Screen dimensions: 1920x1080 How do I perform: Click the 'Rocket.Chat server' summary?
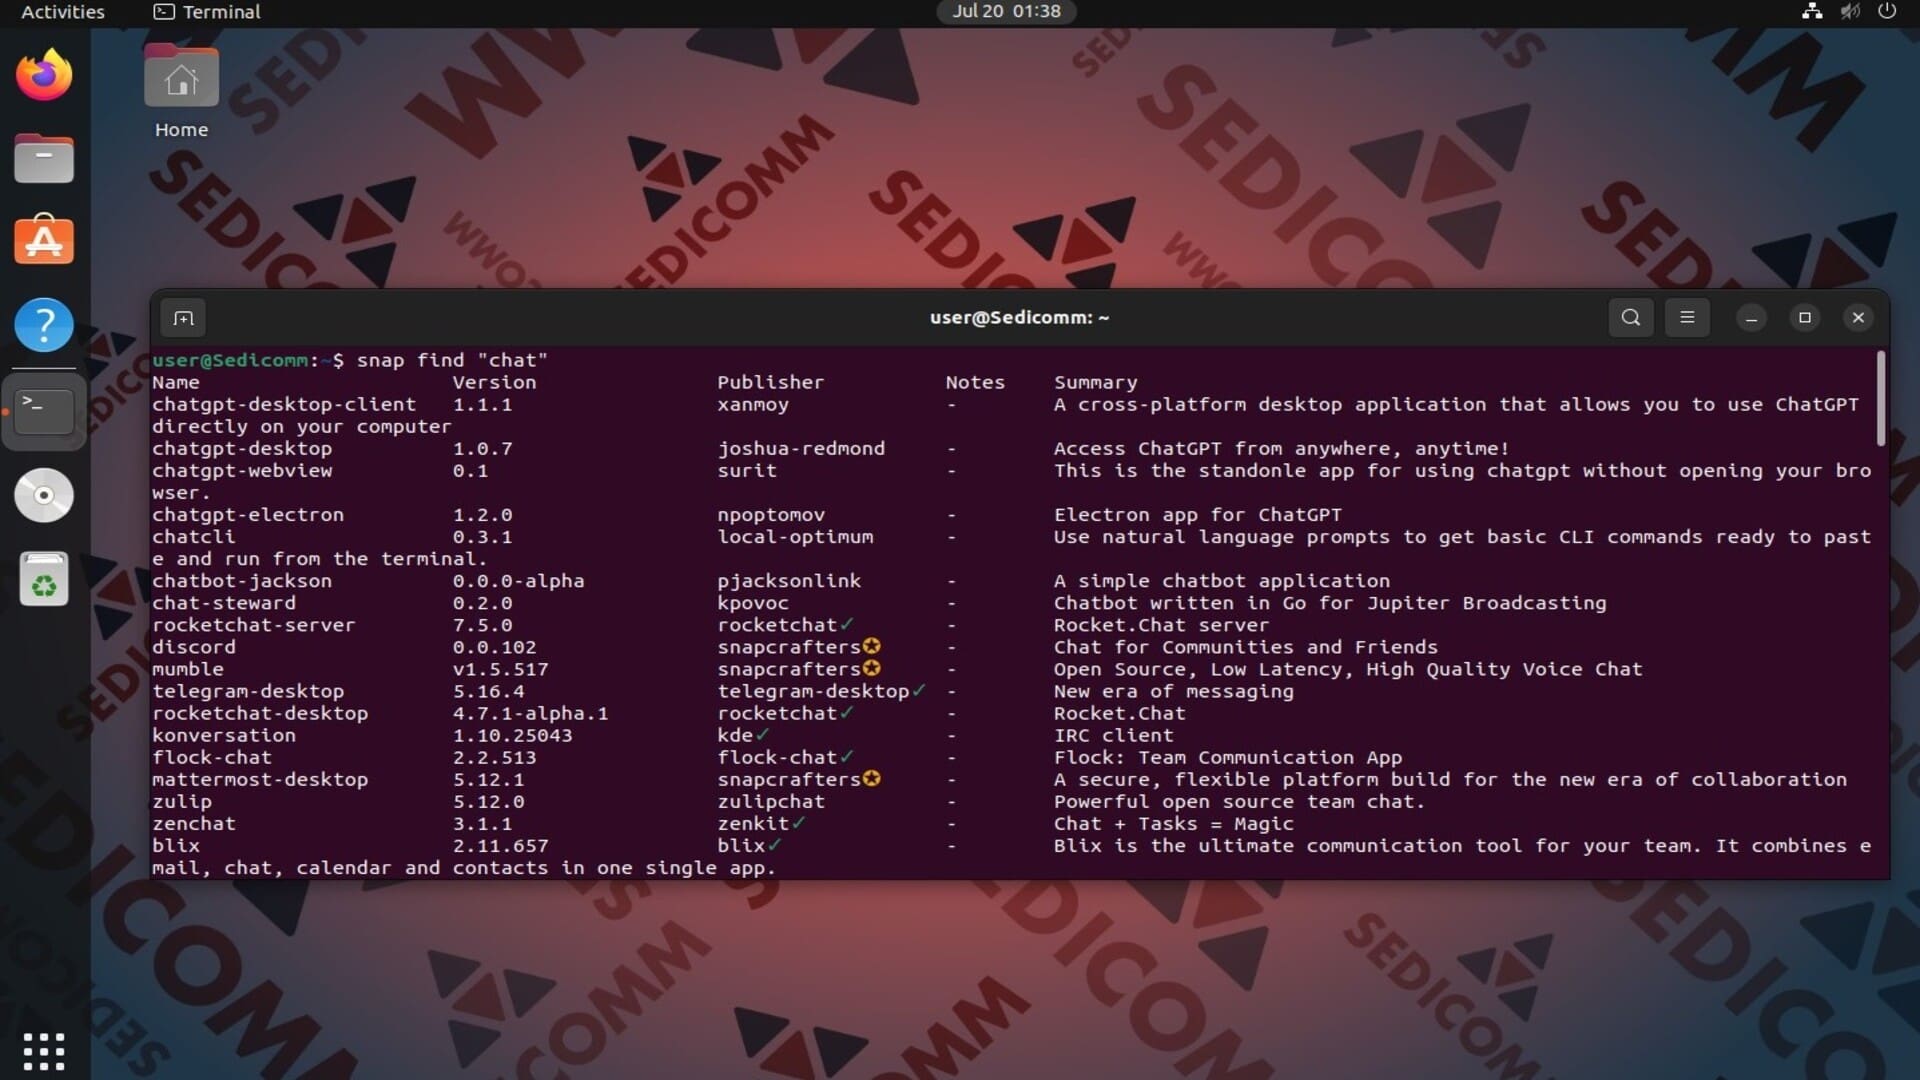pos(1162,625)
